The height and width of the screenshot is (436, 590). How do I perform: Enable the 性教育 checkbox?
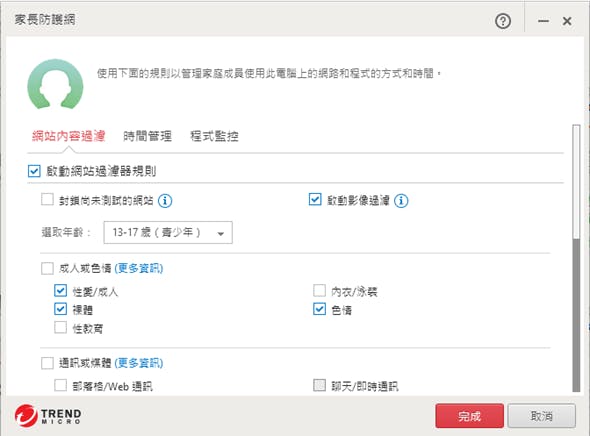60,327
